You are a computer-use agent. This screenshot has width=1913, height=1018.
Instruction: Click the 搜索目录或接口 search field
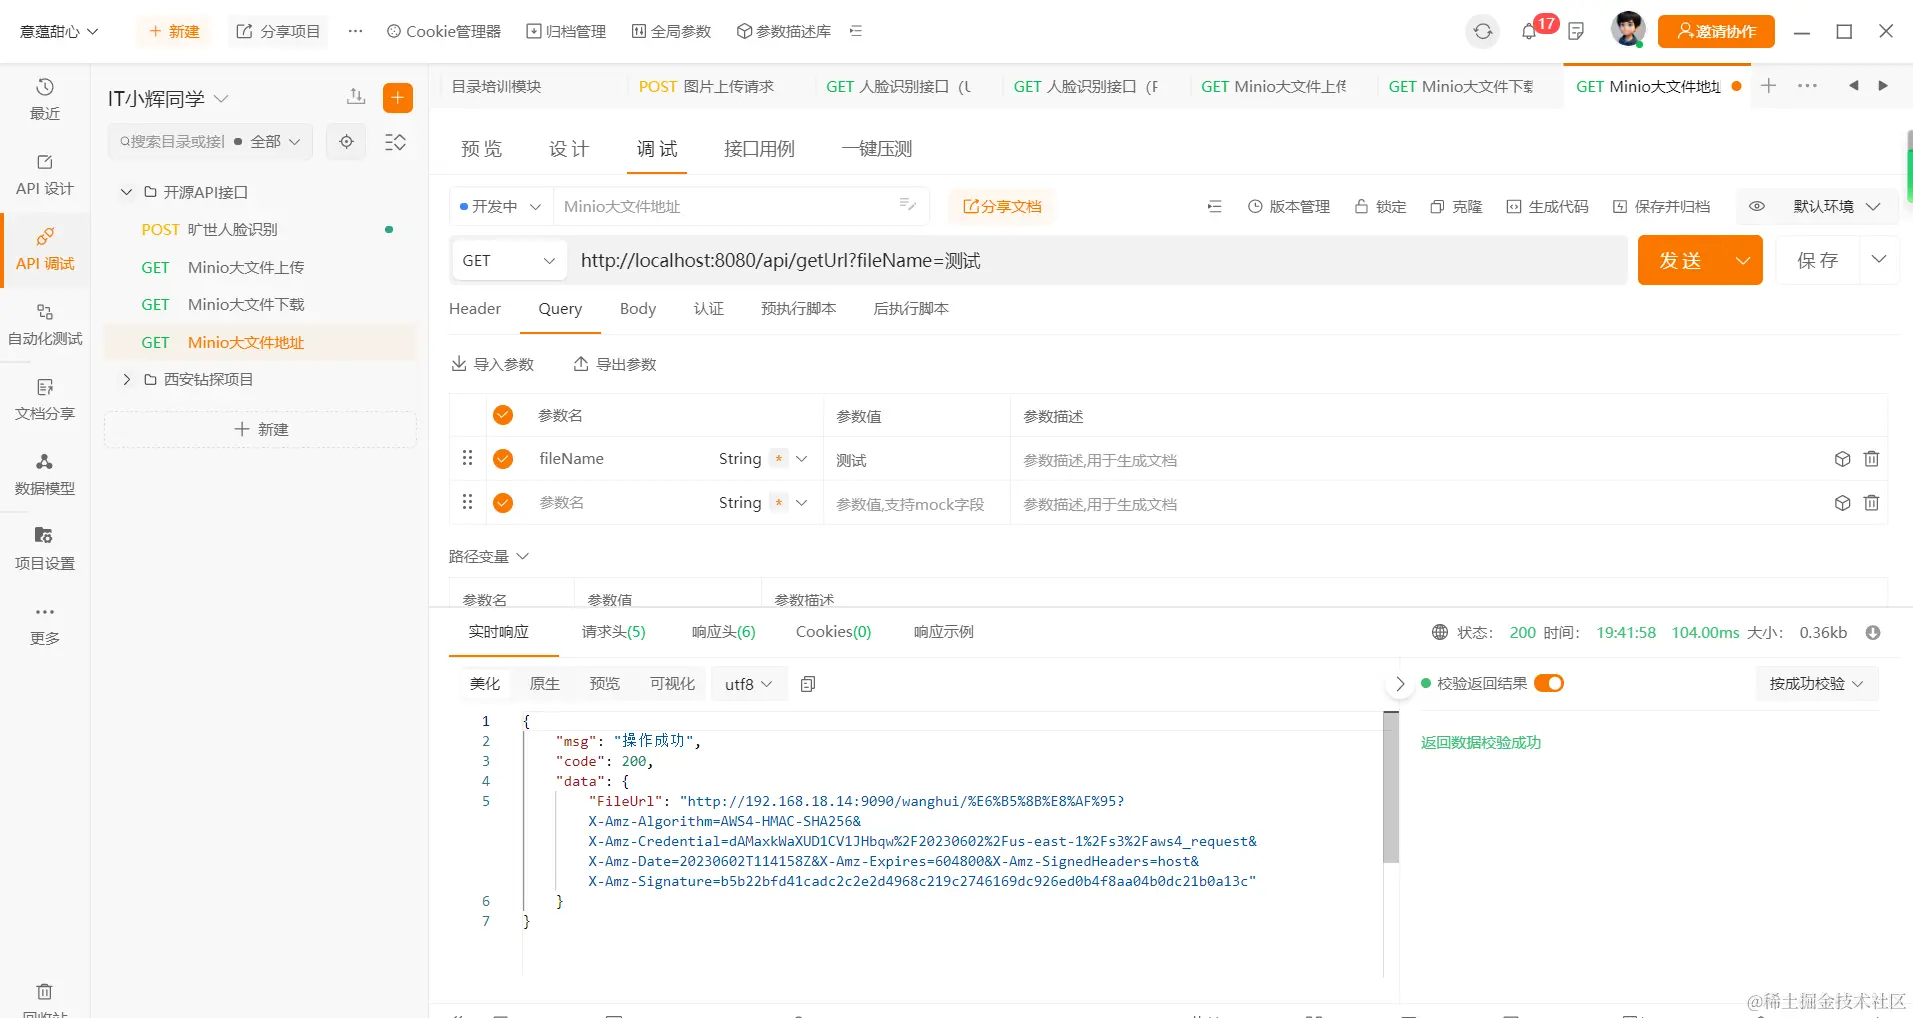pyautogui.click(x=172, y=142)
